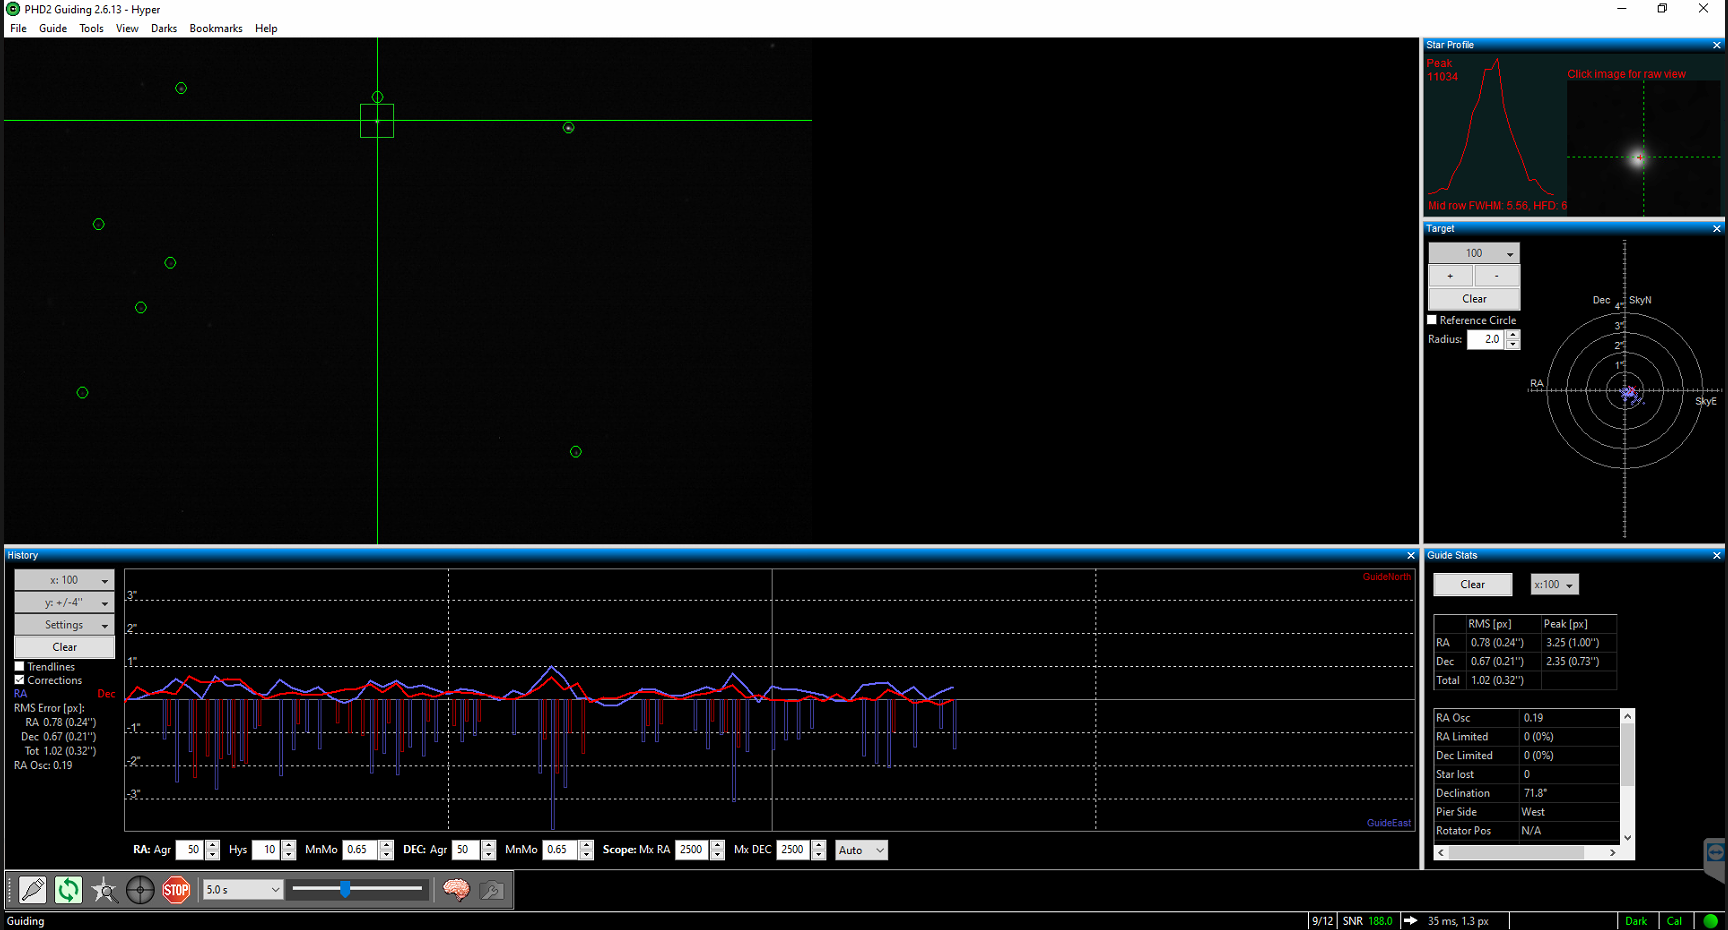The height and width of the screenshot is (930, 1728).
Task: Click Clear in the Target panel
Action: click(x=1474, y=299)
